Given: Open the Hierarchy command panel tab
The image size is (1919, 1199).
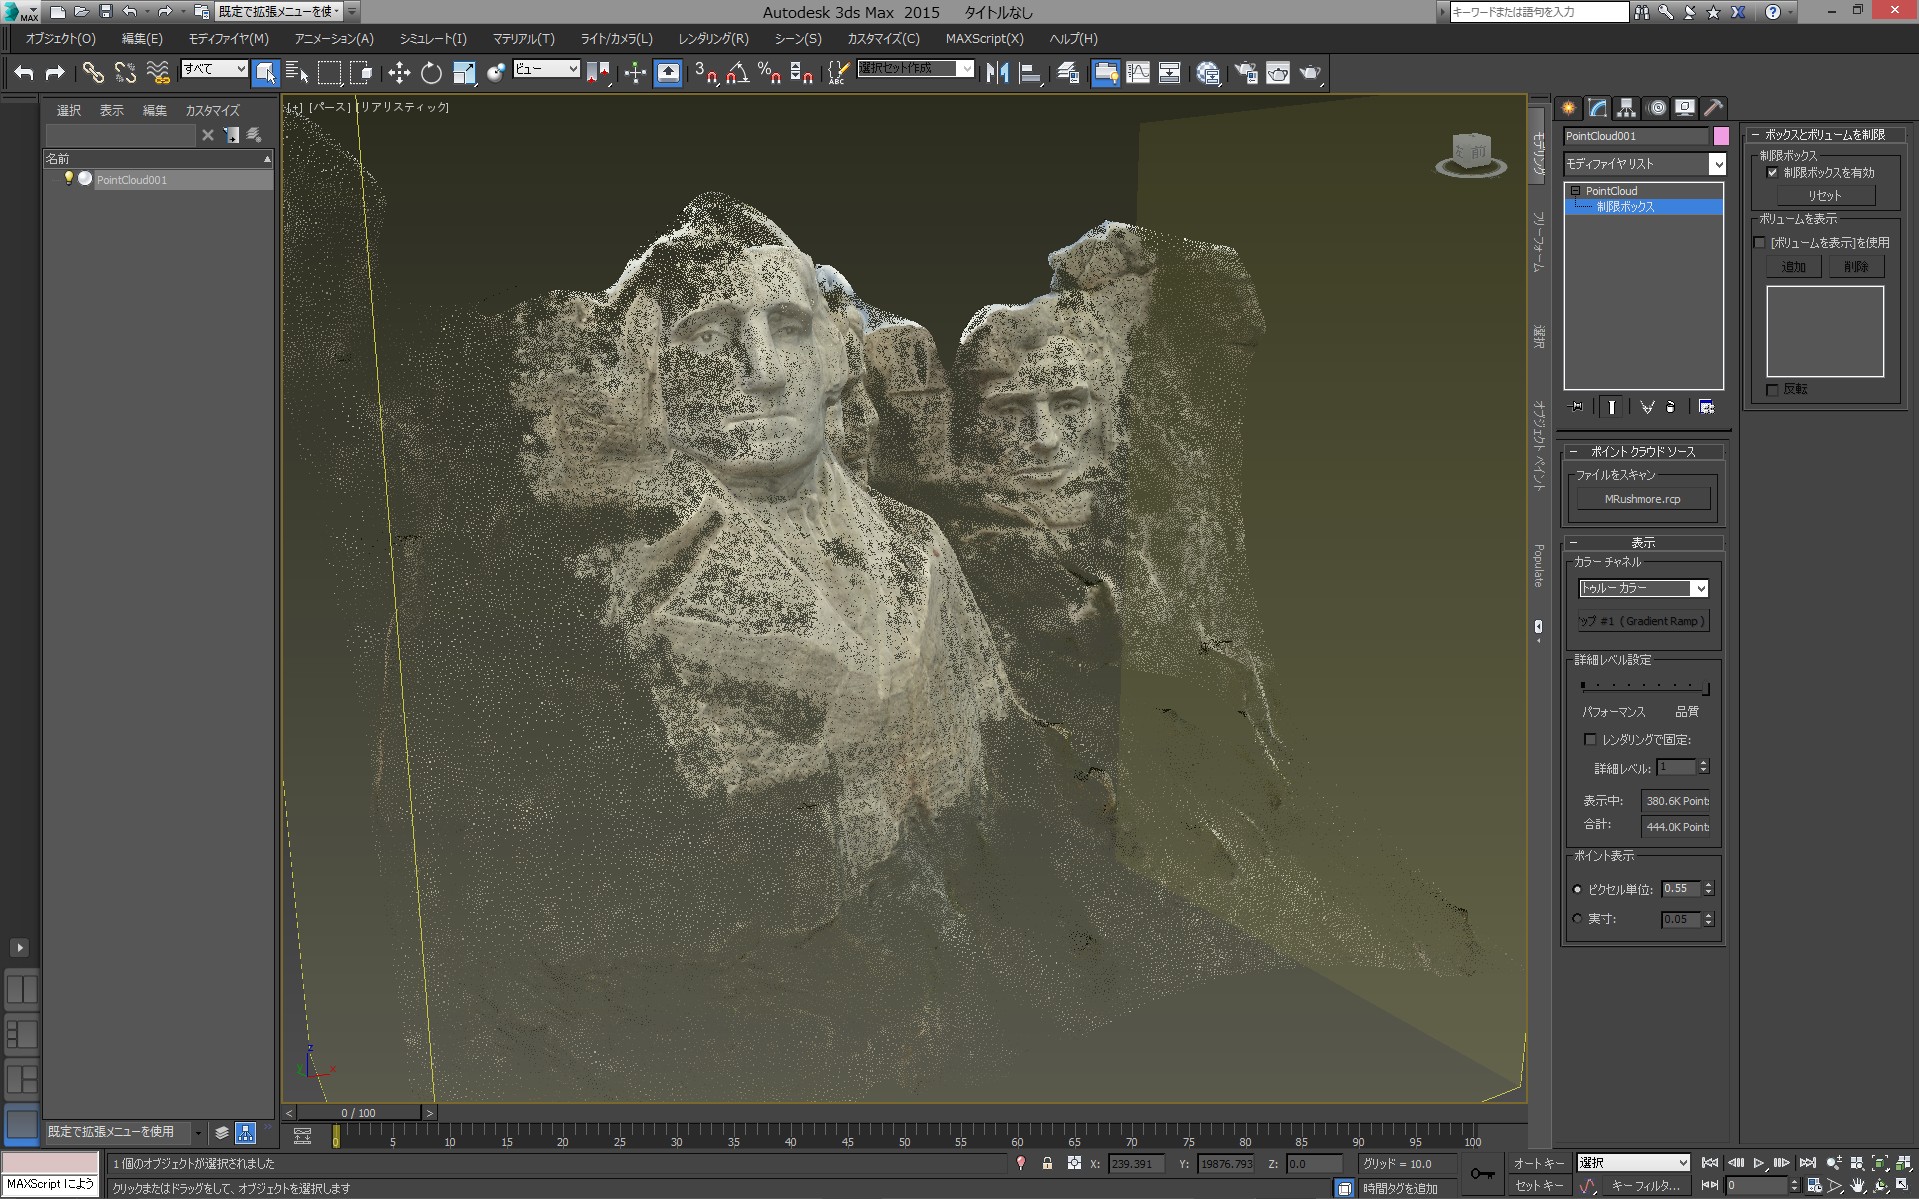Looking at the screenshot, I should tap(1626, 108).
